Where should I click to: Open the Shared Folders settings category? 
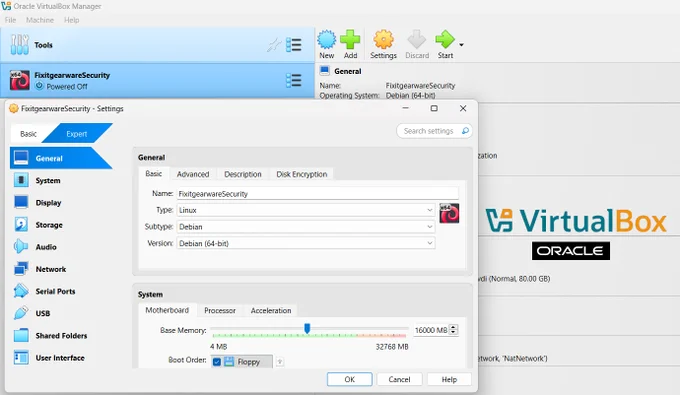tap(60, 336)
